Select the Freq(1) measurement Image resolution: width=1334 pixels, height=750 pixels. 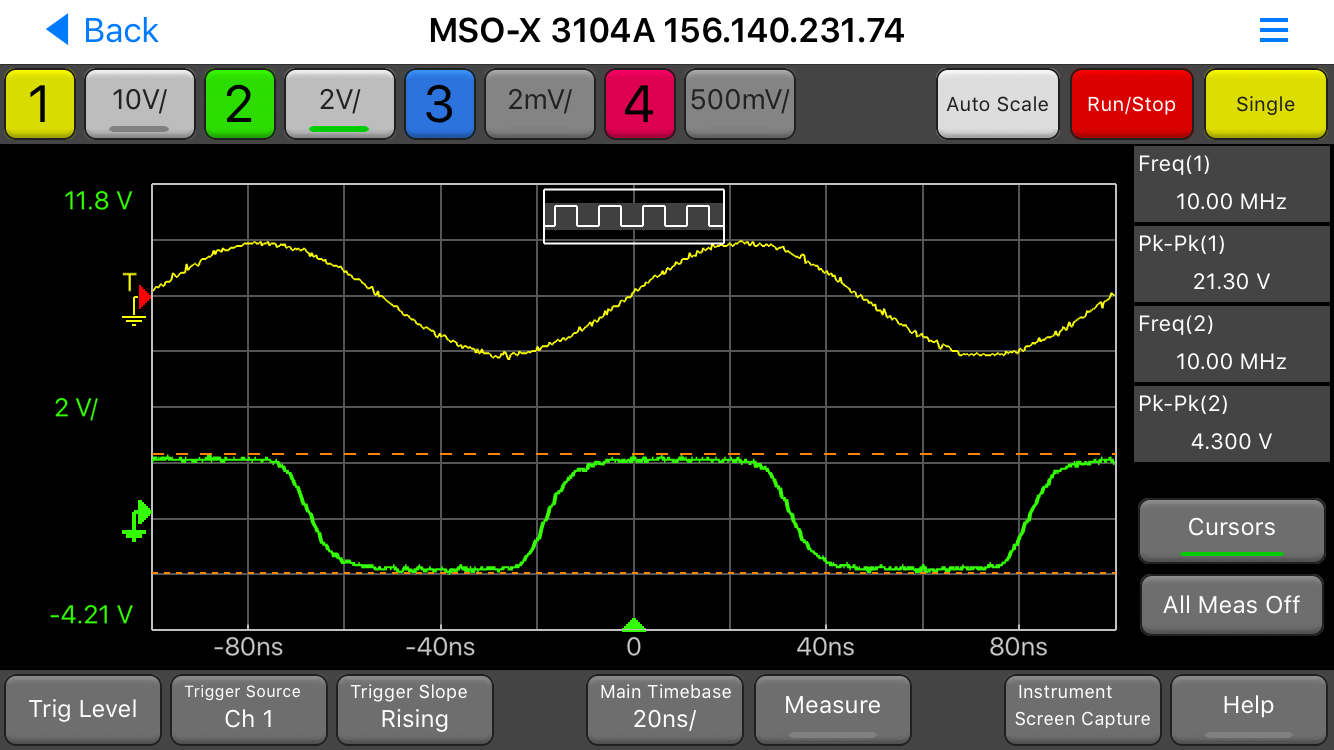tap(1231, 183)
